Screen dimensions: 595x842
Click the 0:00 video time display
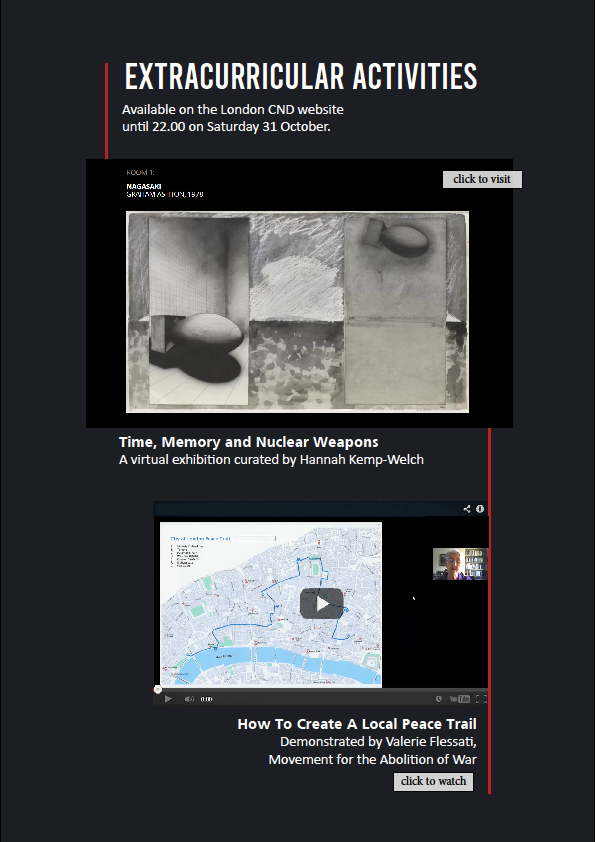tap(206, 699)
